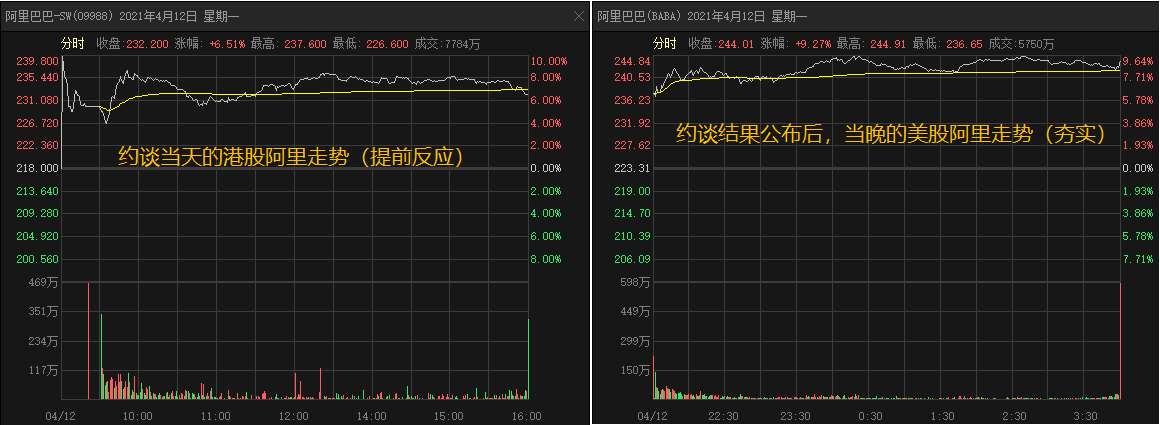1160x425 pixels.
Task: Click the 236.23 price axis label
Action: point(633,100)
